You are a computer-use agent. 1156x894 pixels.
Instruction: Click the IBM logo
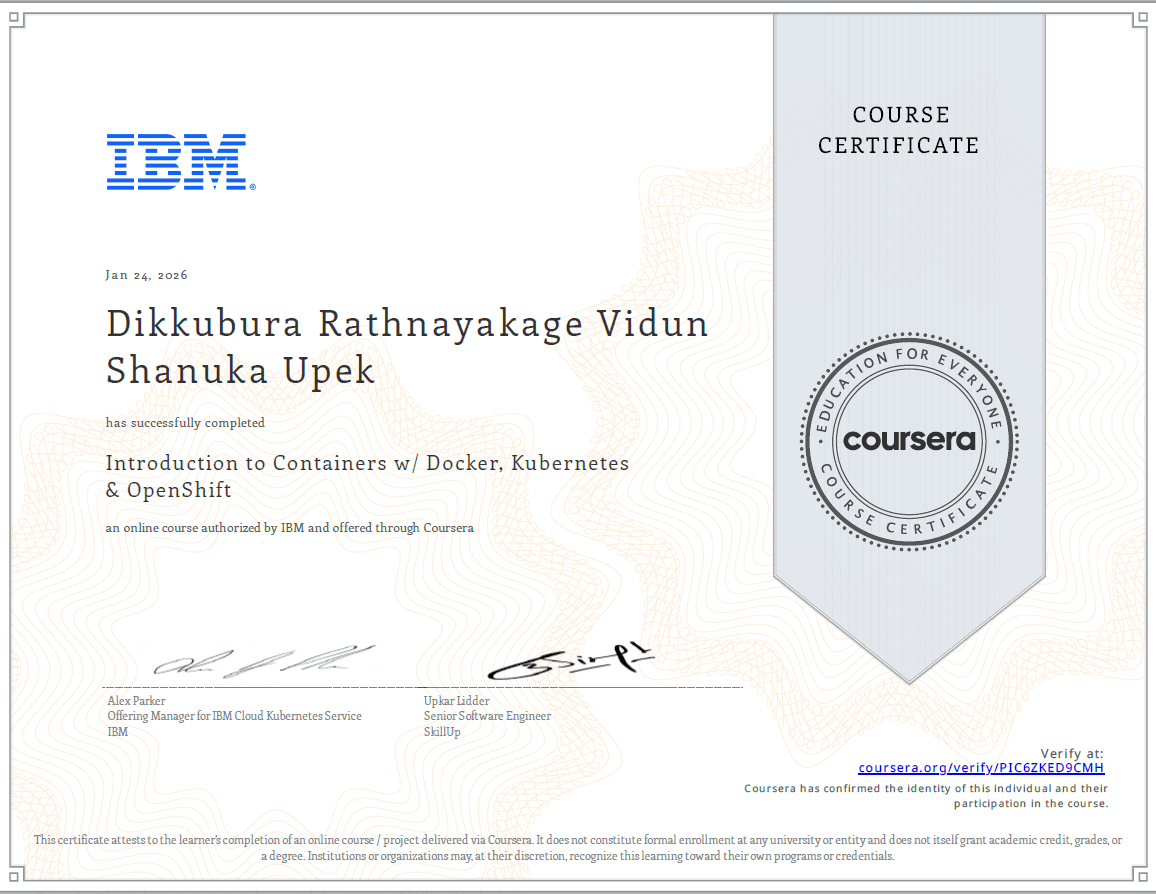point(180,160)
